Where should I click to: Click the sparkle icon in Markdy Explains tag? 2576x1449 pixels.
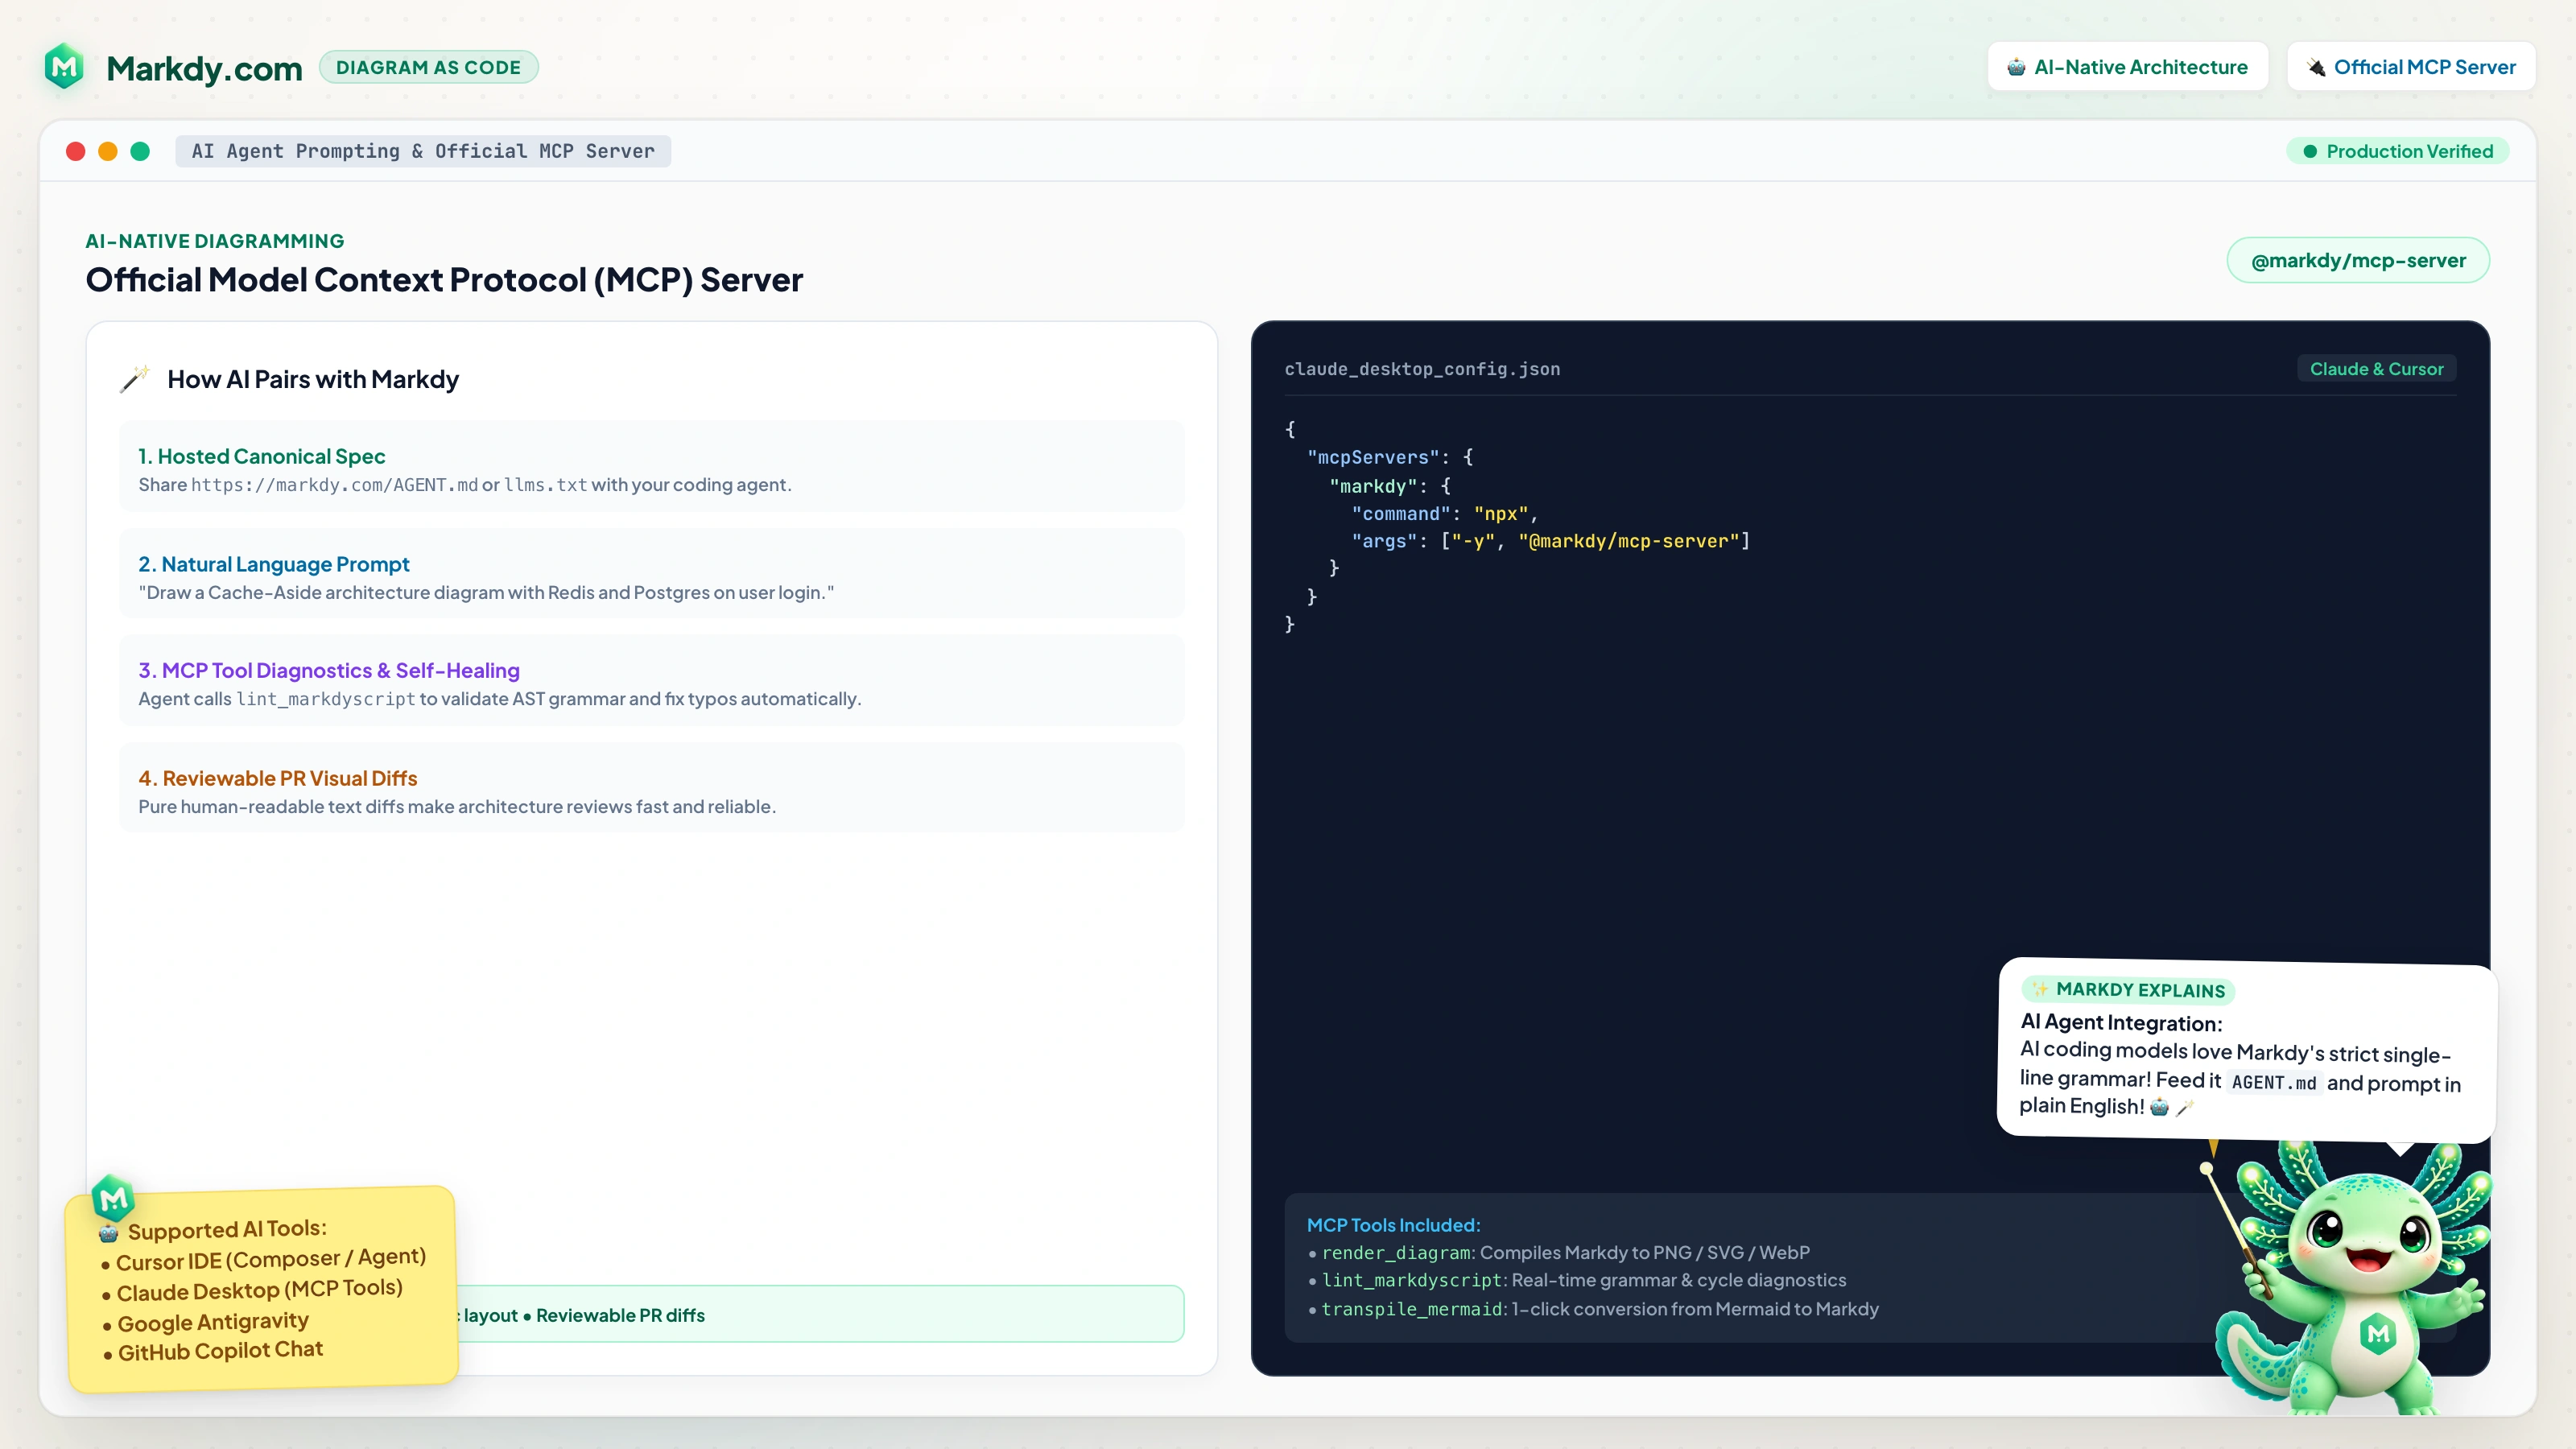coord(2040,988)
